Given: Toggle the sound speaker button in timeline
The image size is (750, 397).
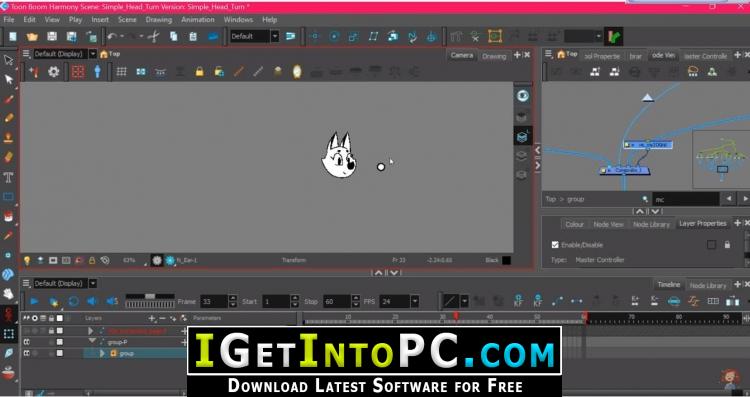Looking at the screenshot, I should coord(92,301).
